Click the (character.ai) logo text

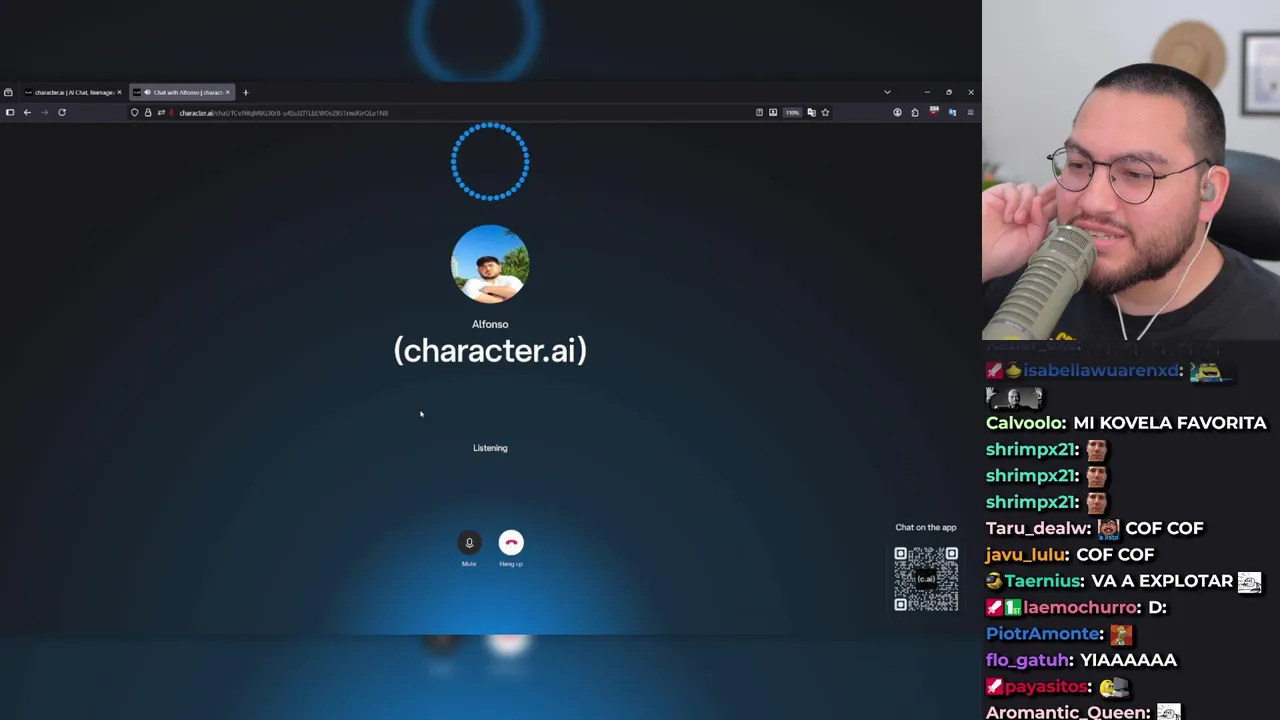point(490,350)
